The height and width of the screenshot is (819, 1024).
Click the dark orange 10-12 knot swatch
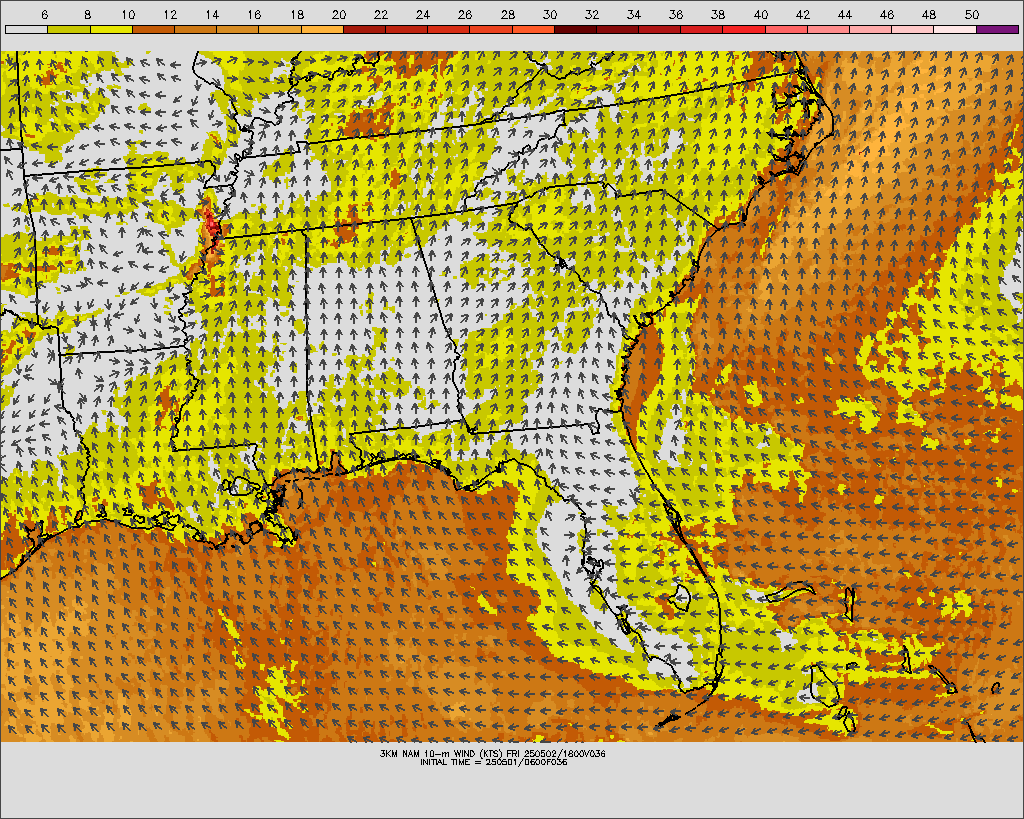(x=153, y=29)
